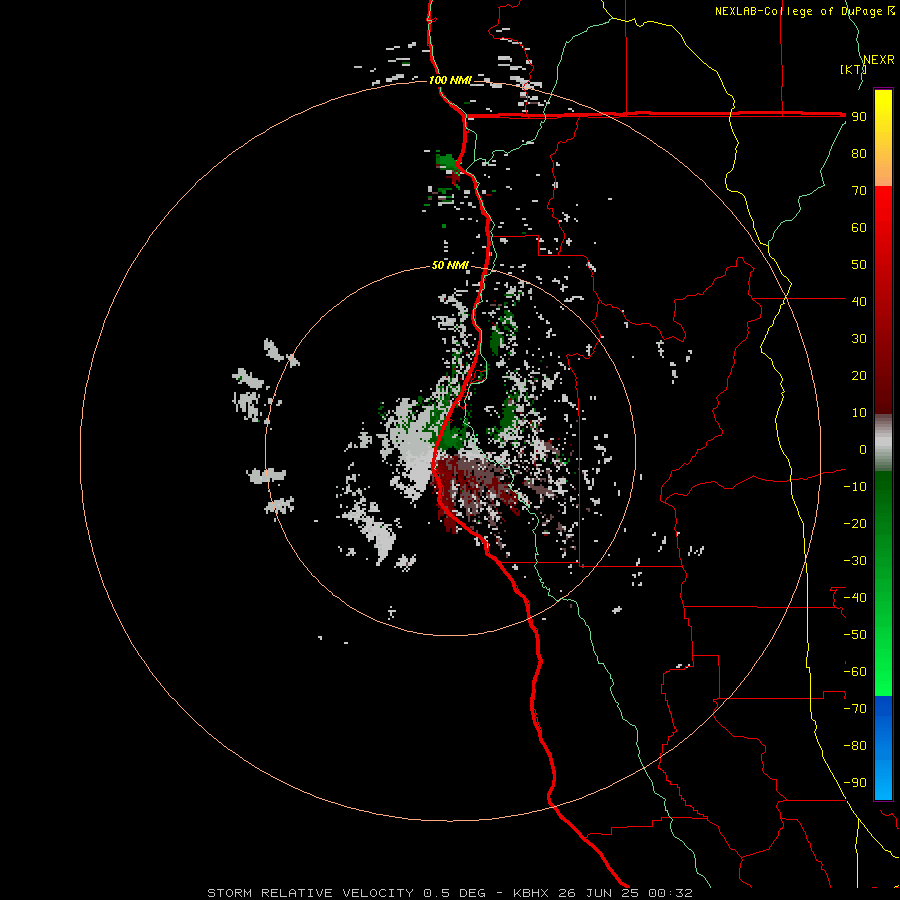This screenshot has width=900, height=900.
Task: Select the 50 tick label on the color scale
Action: [859, 265]
